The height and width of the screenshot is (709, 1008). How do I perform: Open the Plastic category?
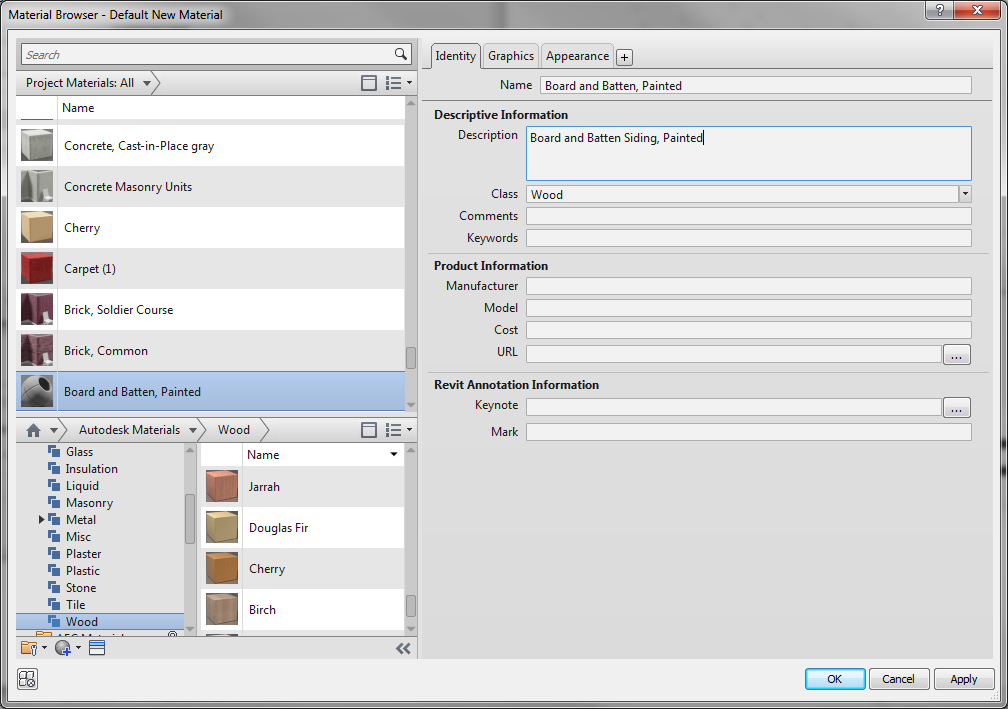pyautogui.click(x=82, y=571)
